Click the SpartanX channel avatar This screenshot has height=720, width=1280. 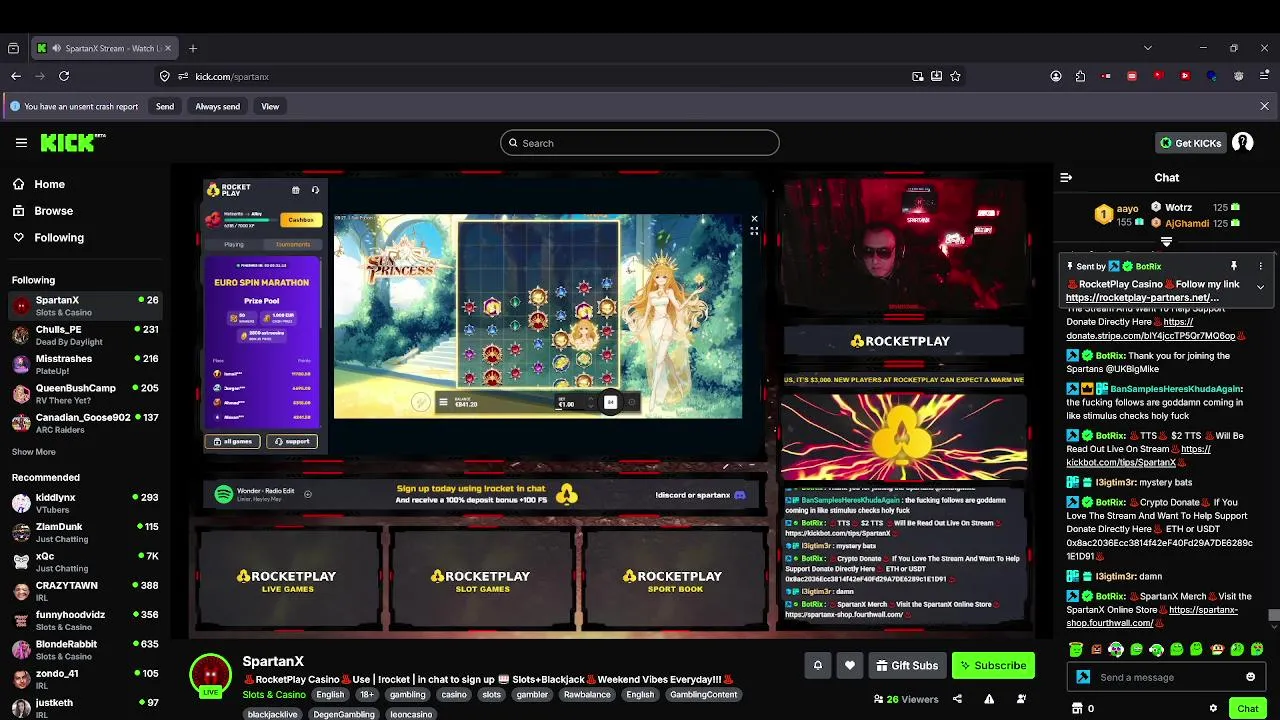point(210,675)
